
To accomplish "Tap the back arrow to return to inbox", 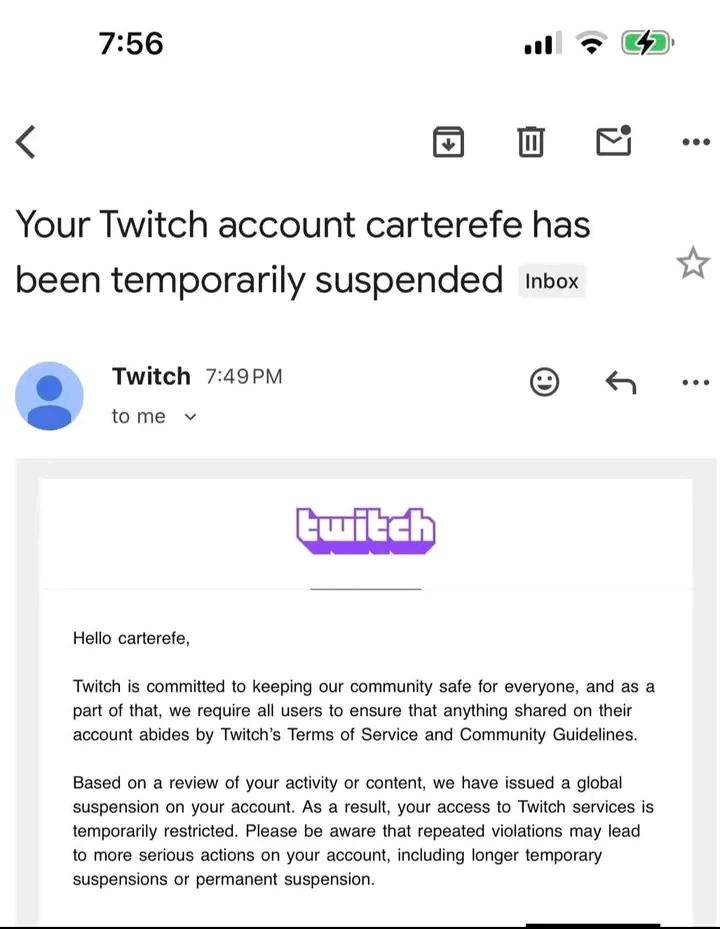I will 27,143.
